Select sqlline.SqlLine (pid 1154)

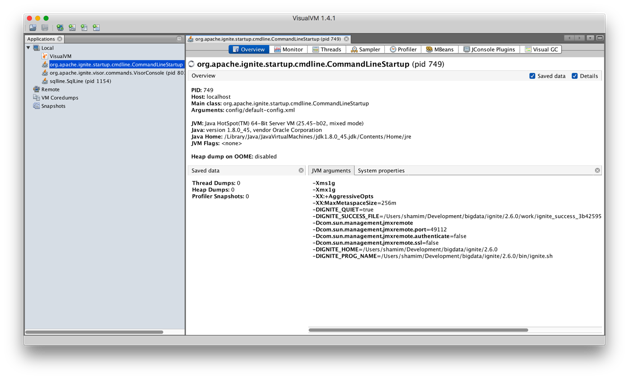click(x=80, y=81)
